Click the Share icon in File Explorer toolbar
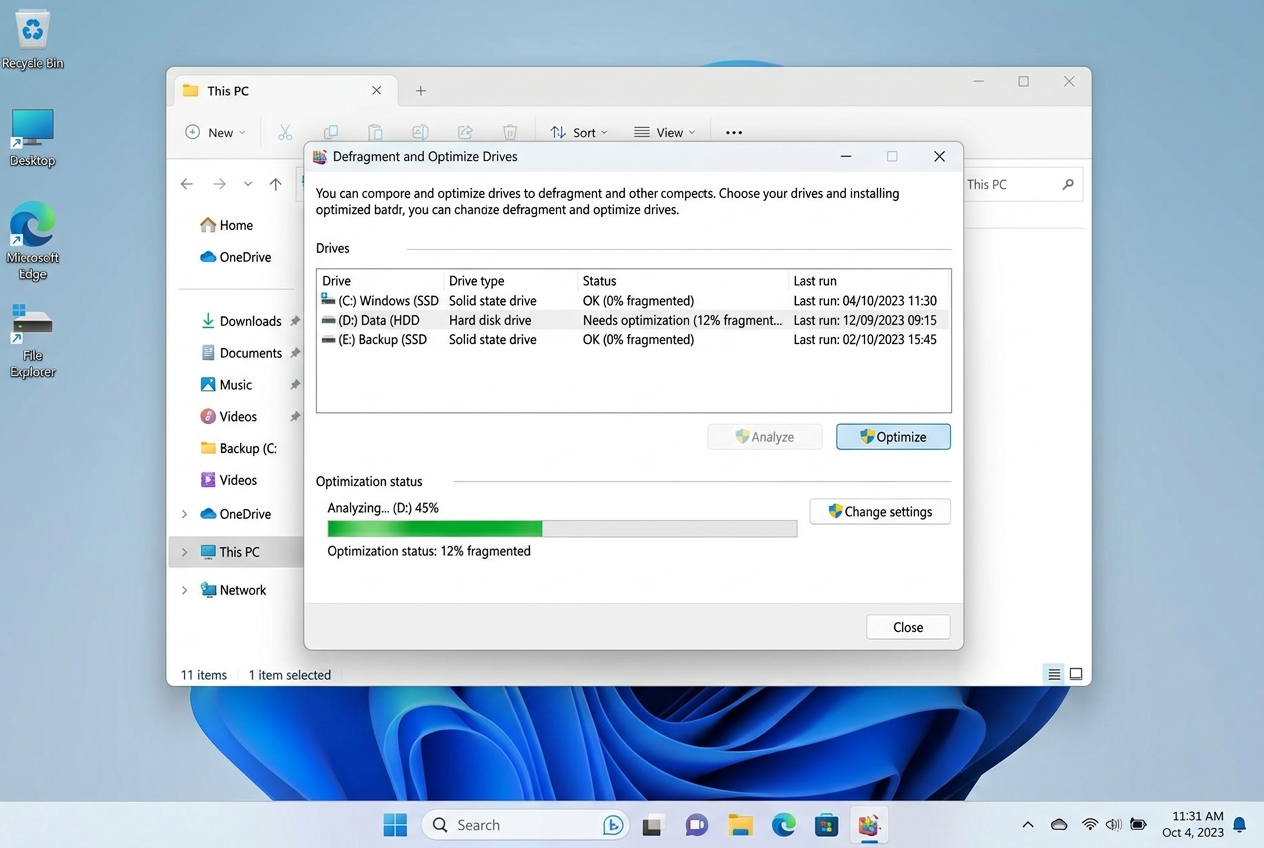This screenshot has width=1264, height=848. click(465, 132)
